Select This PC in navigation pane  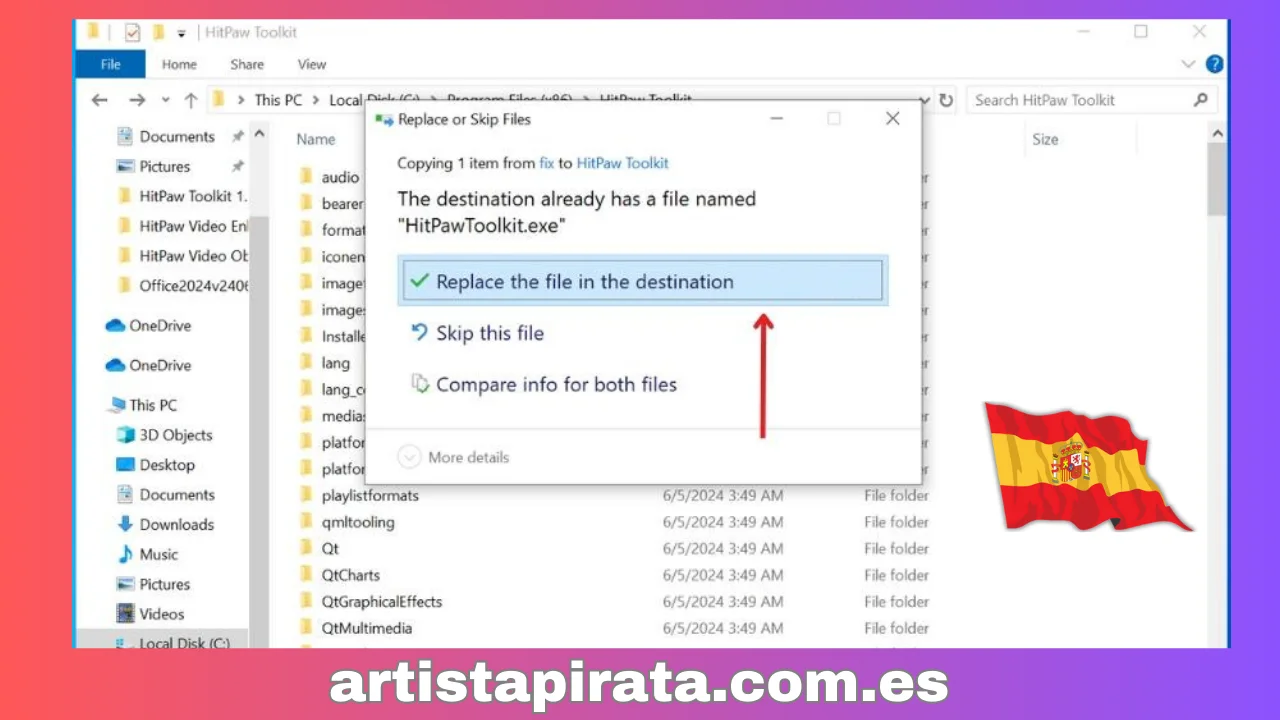coord(143,405)
